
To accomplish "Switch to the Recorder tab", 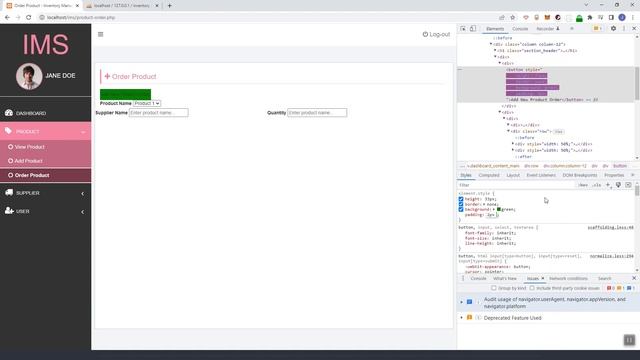I will pos(547,29).
